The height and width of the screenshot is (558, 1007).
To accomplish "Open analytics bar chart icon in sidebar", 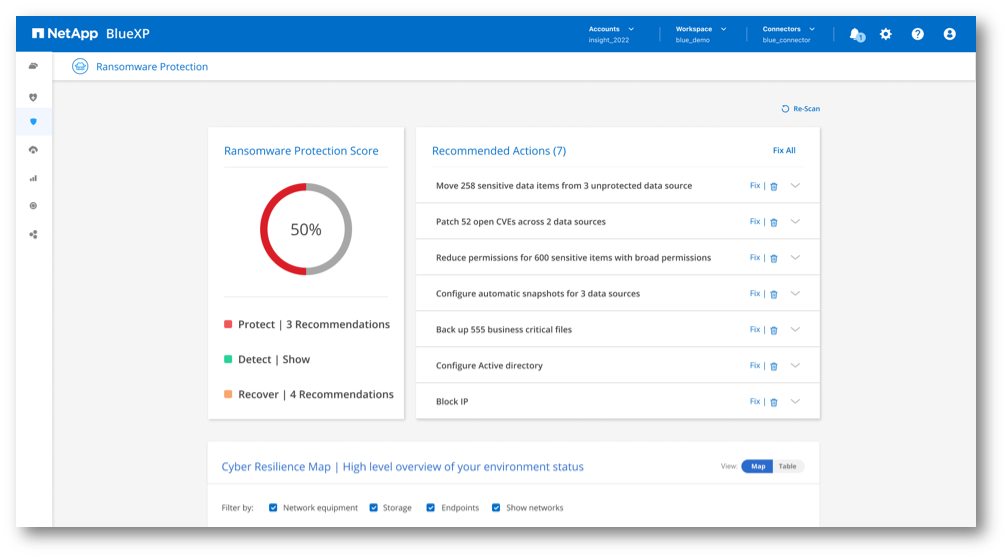I will [33, 178].
